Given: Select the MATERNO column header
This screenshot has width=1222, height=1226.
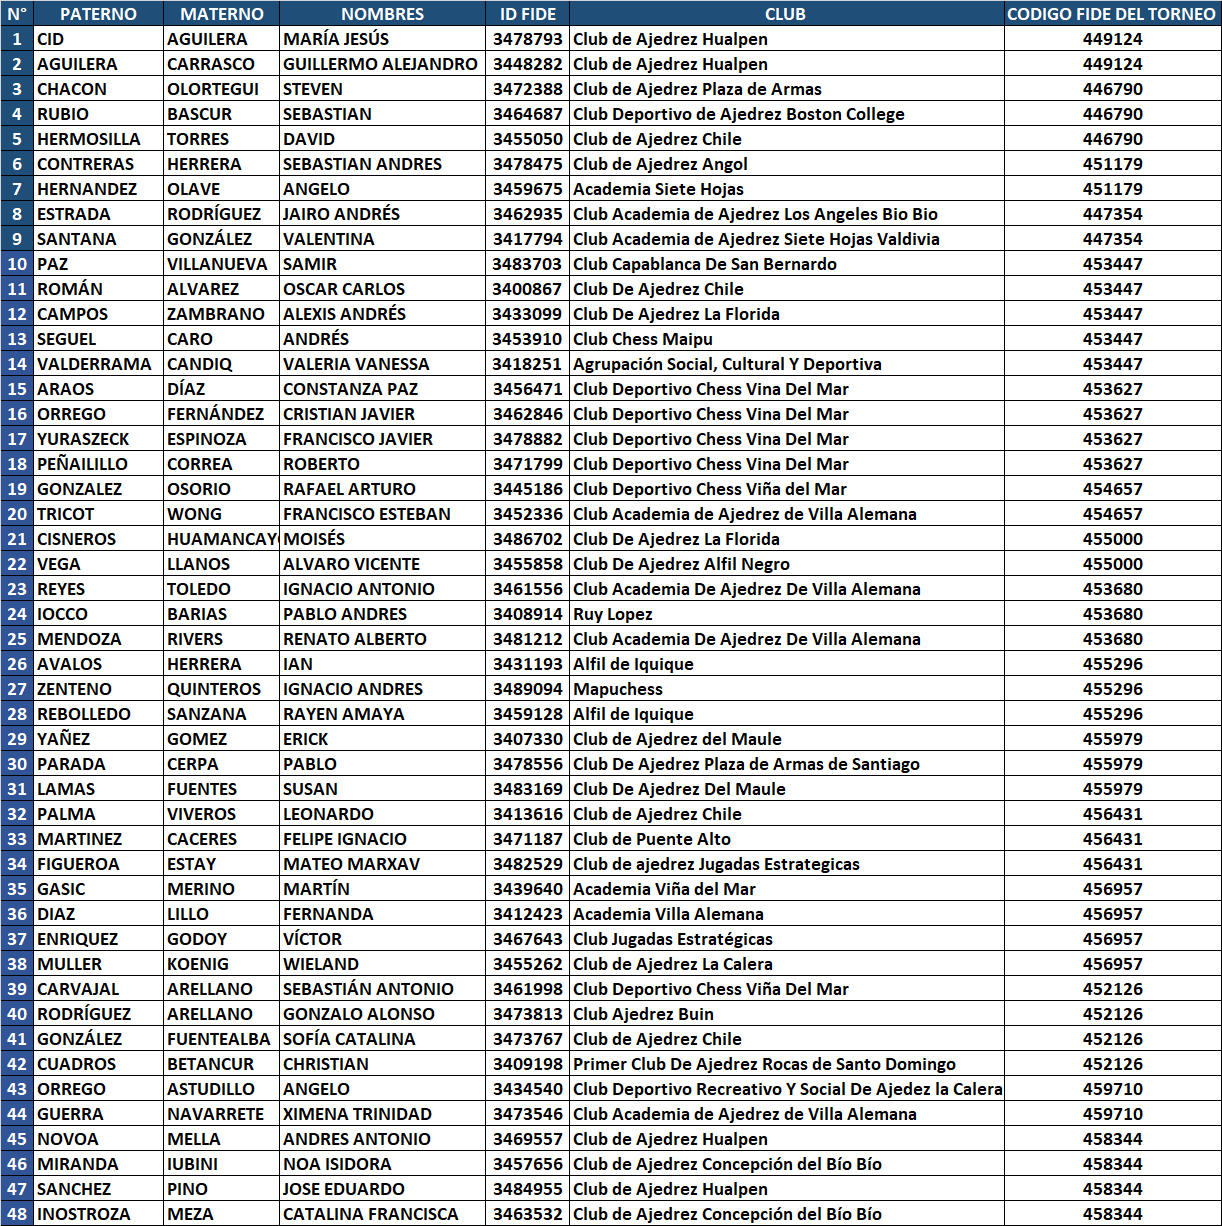Looking at the screenshot, I should 221,14.
